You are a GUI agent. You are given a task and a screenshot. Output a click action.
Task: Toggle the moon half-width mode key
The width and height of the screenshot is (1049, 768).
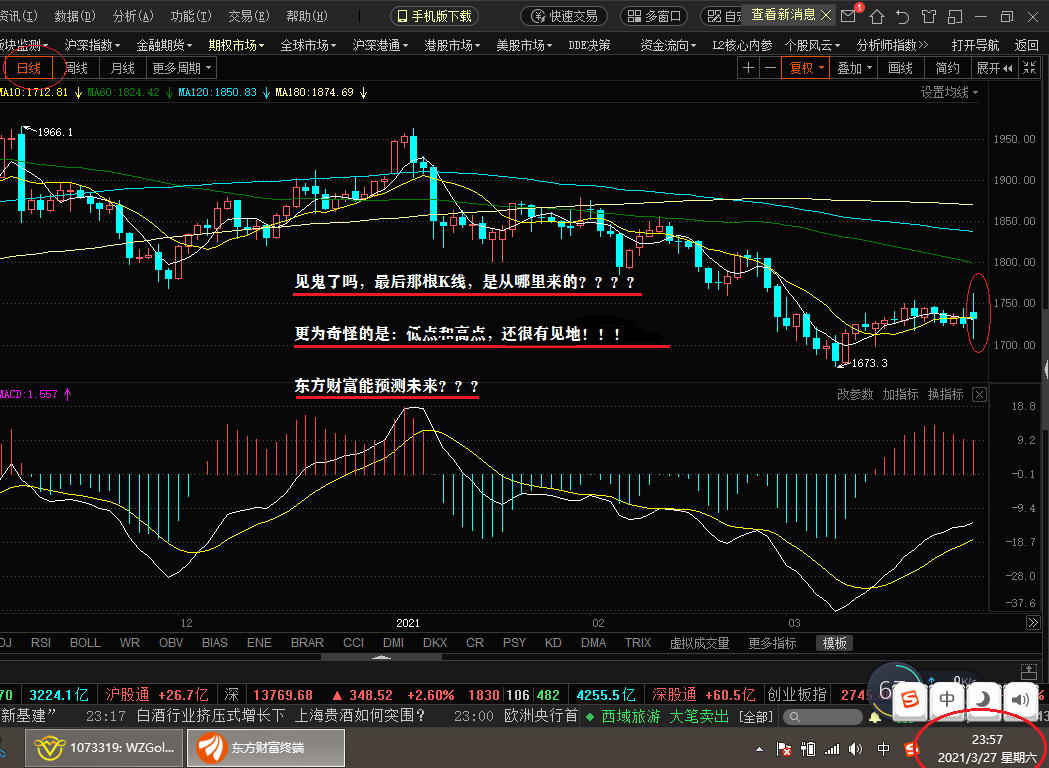coord(983,700)
